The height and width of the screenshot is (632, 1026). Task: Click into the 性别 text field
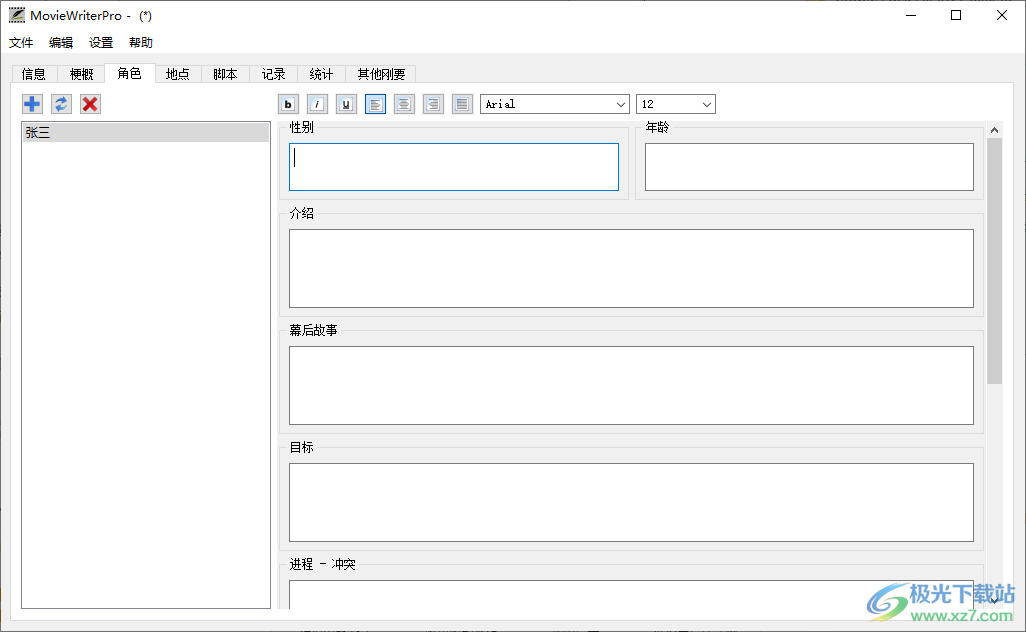(453, 167)
